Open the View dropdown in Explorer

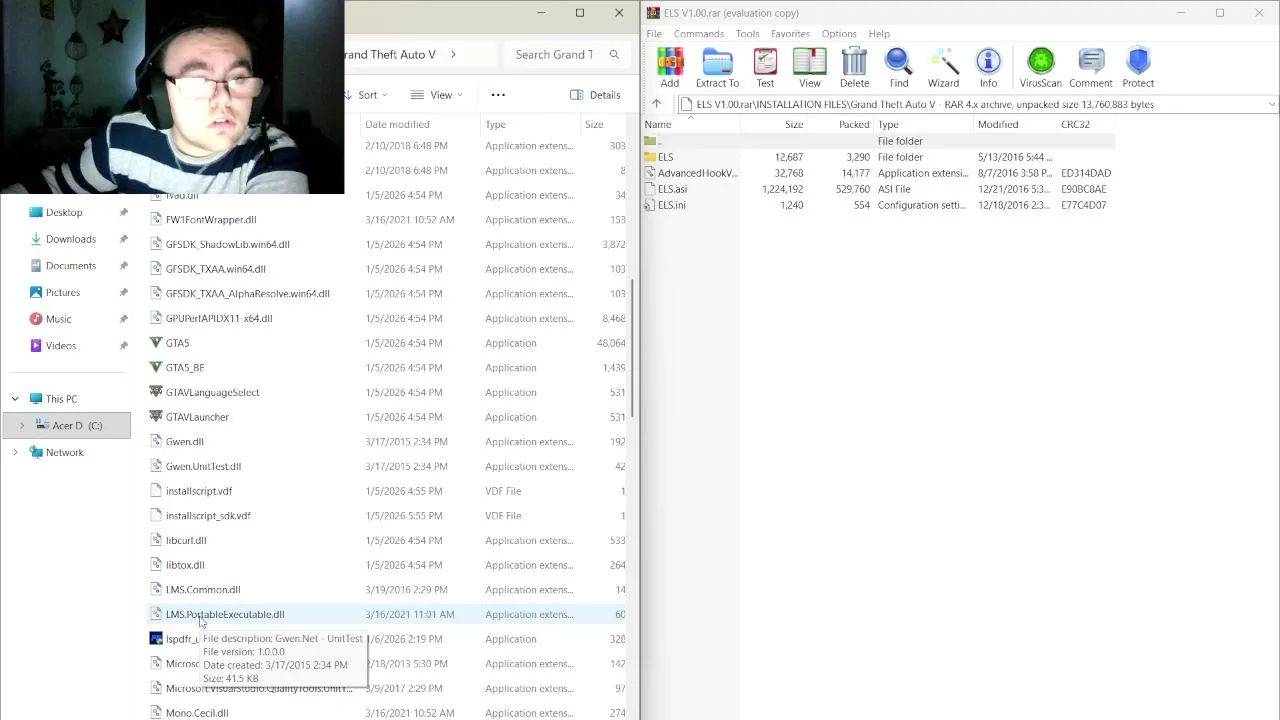440,95
